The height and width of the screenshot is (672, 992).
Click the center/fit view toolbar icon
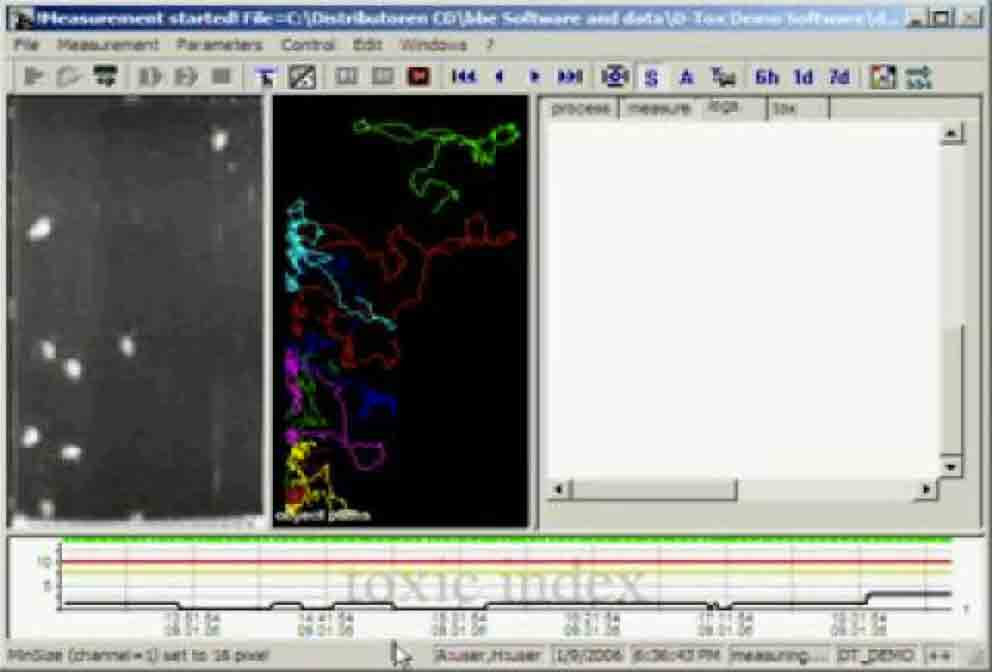pyautogui.click(x=614, y=77)
